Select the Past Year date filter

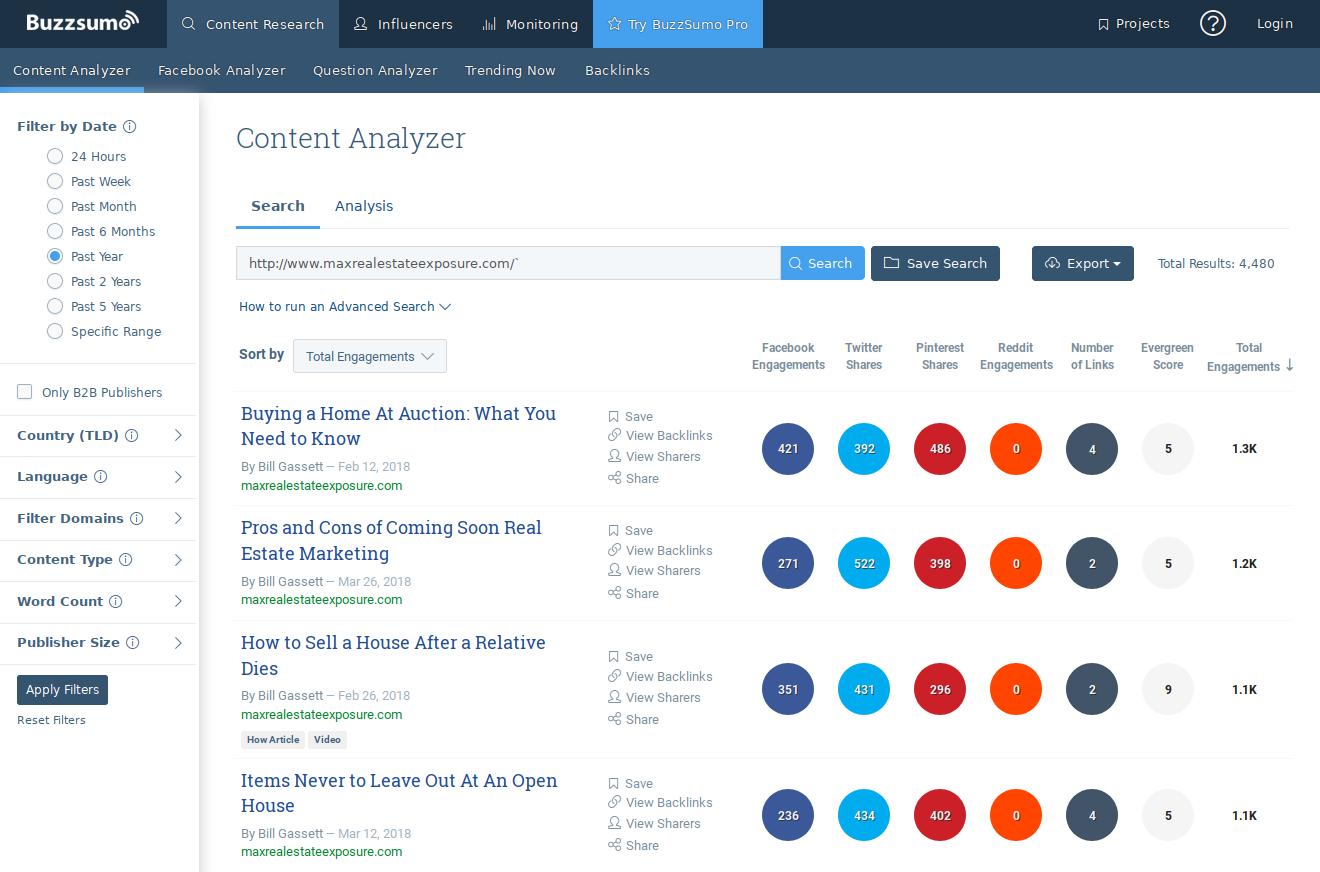pos(55,257)
